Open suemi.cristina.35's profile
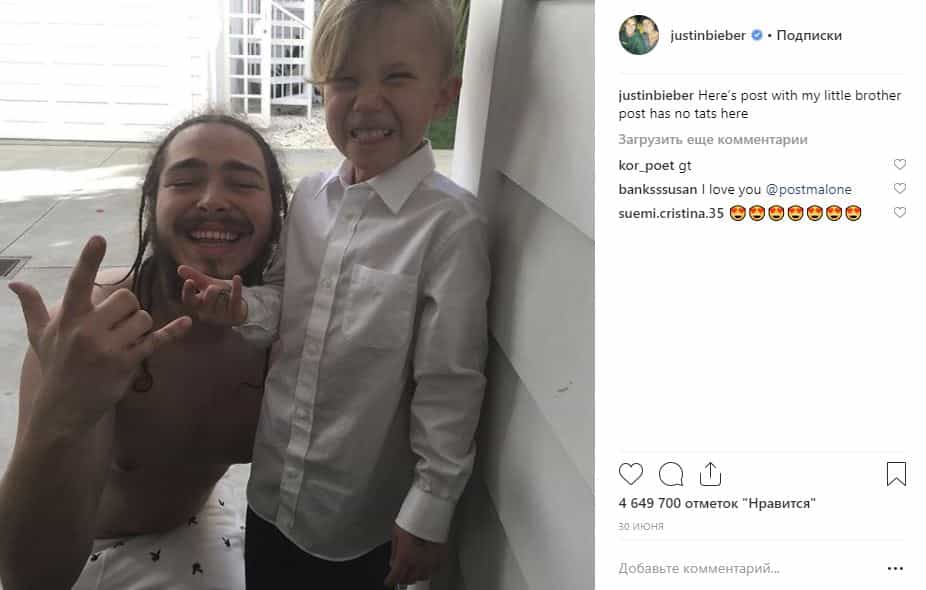Image resolution: width=926 pixels, height=590 pixels. pos(671,213)
